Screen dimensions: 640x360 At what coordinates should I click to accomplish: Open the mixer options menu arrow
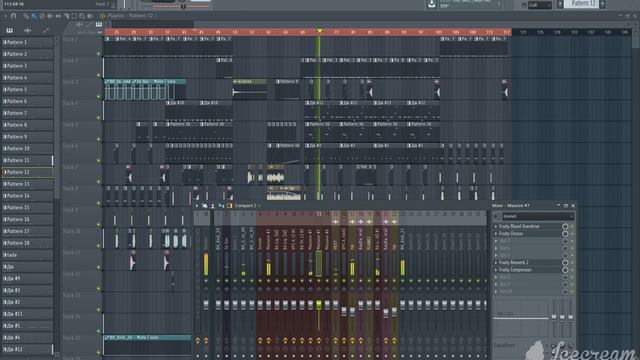[x=197, y=206]
